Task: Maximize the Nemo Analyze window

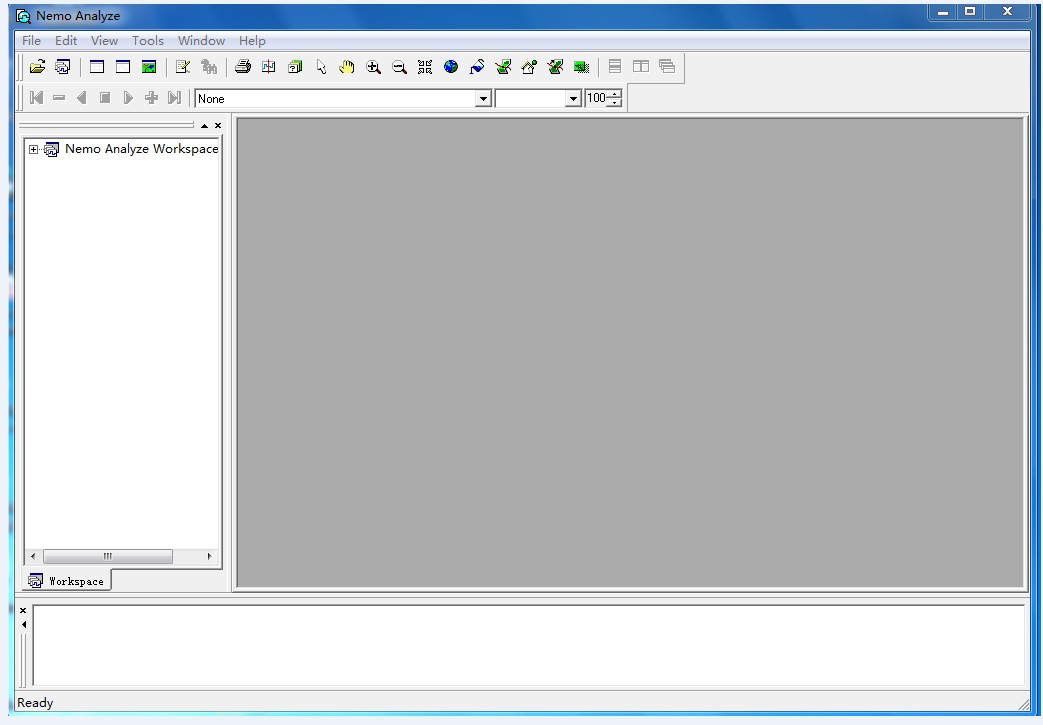Action: pyautogui.click(x=970, y=11)
